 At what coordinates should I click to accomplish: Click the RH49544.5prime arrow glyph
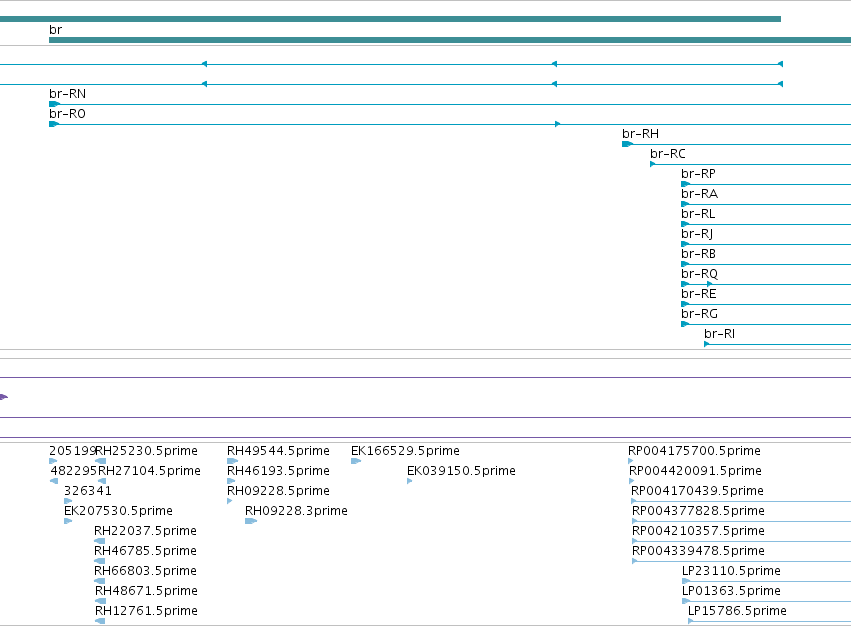point(232,461)
